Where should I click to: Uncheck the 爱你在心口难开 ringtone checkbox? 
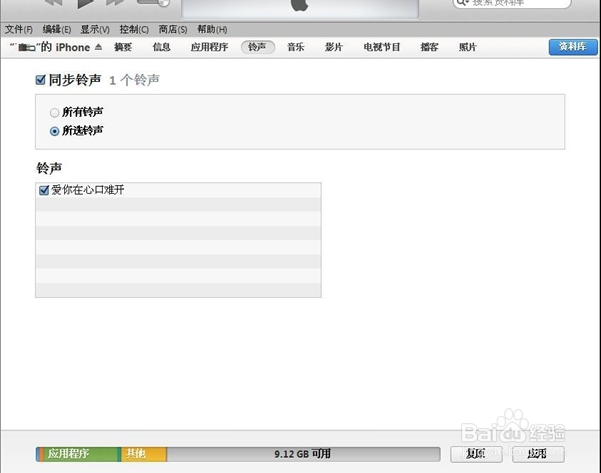tap(44, 190)
